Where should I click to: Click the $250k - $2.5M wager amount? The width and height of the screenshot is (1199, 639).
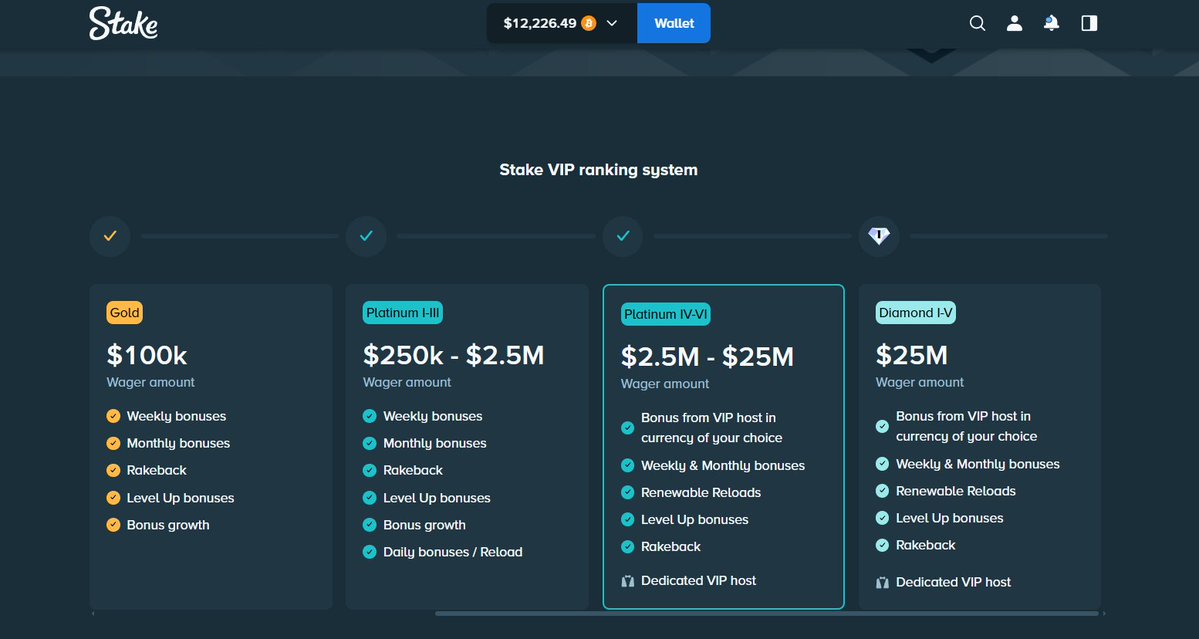[x=453, y=355]
